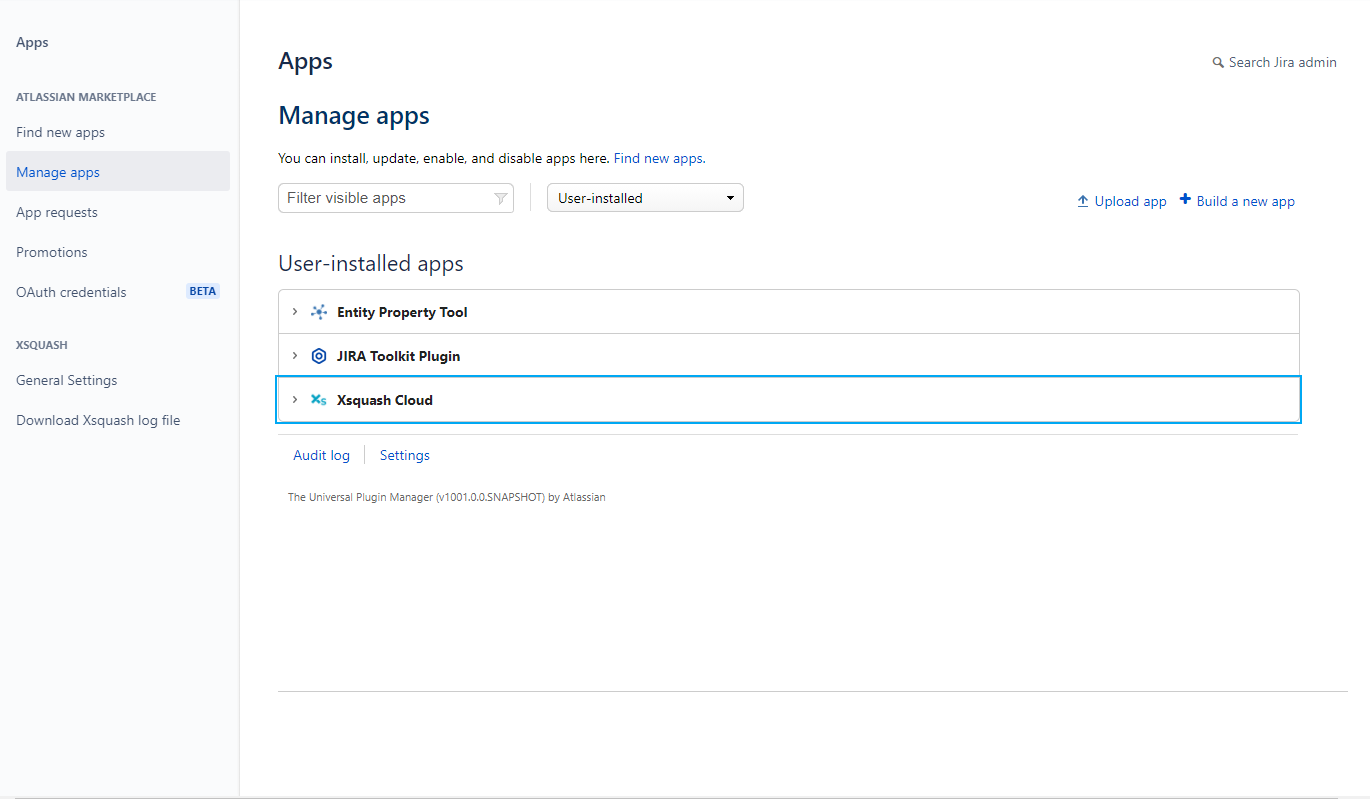Click the filter funnel icon in the filter field
Image resolution: width=1370 pixels, height=799 pixels.
pyautogui.click(x=500, y=198)
